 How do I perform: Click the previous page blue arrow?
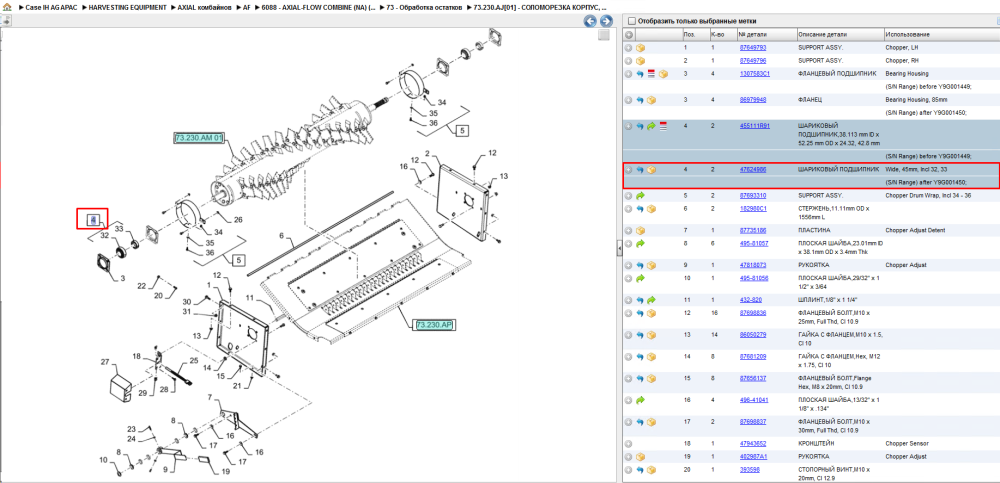[x=591, y=21]
